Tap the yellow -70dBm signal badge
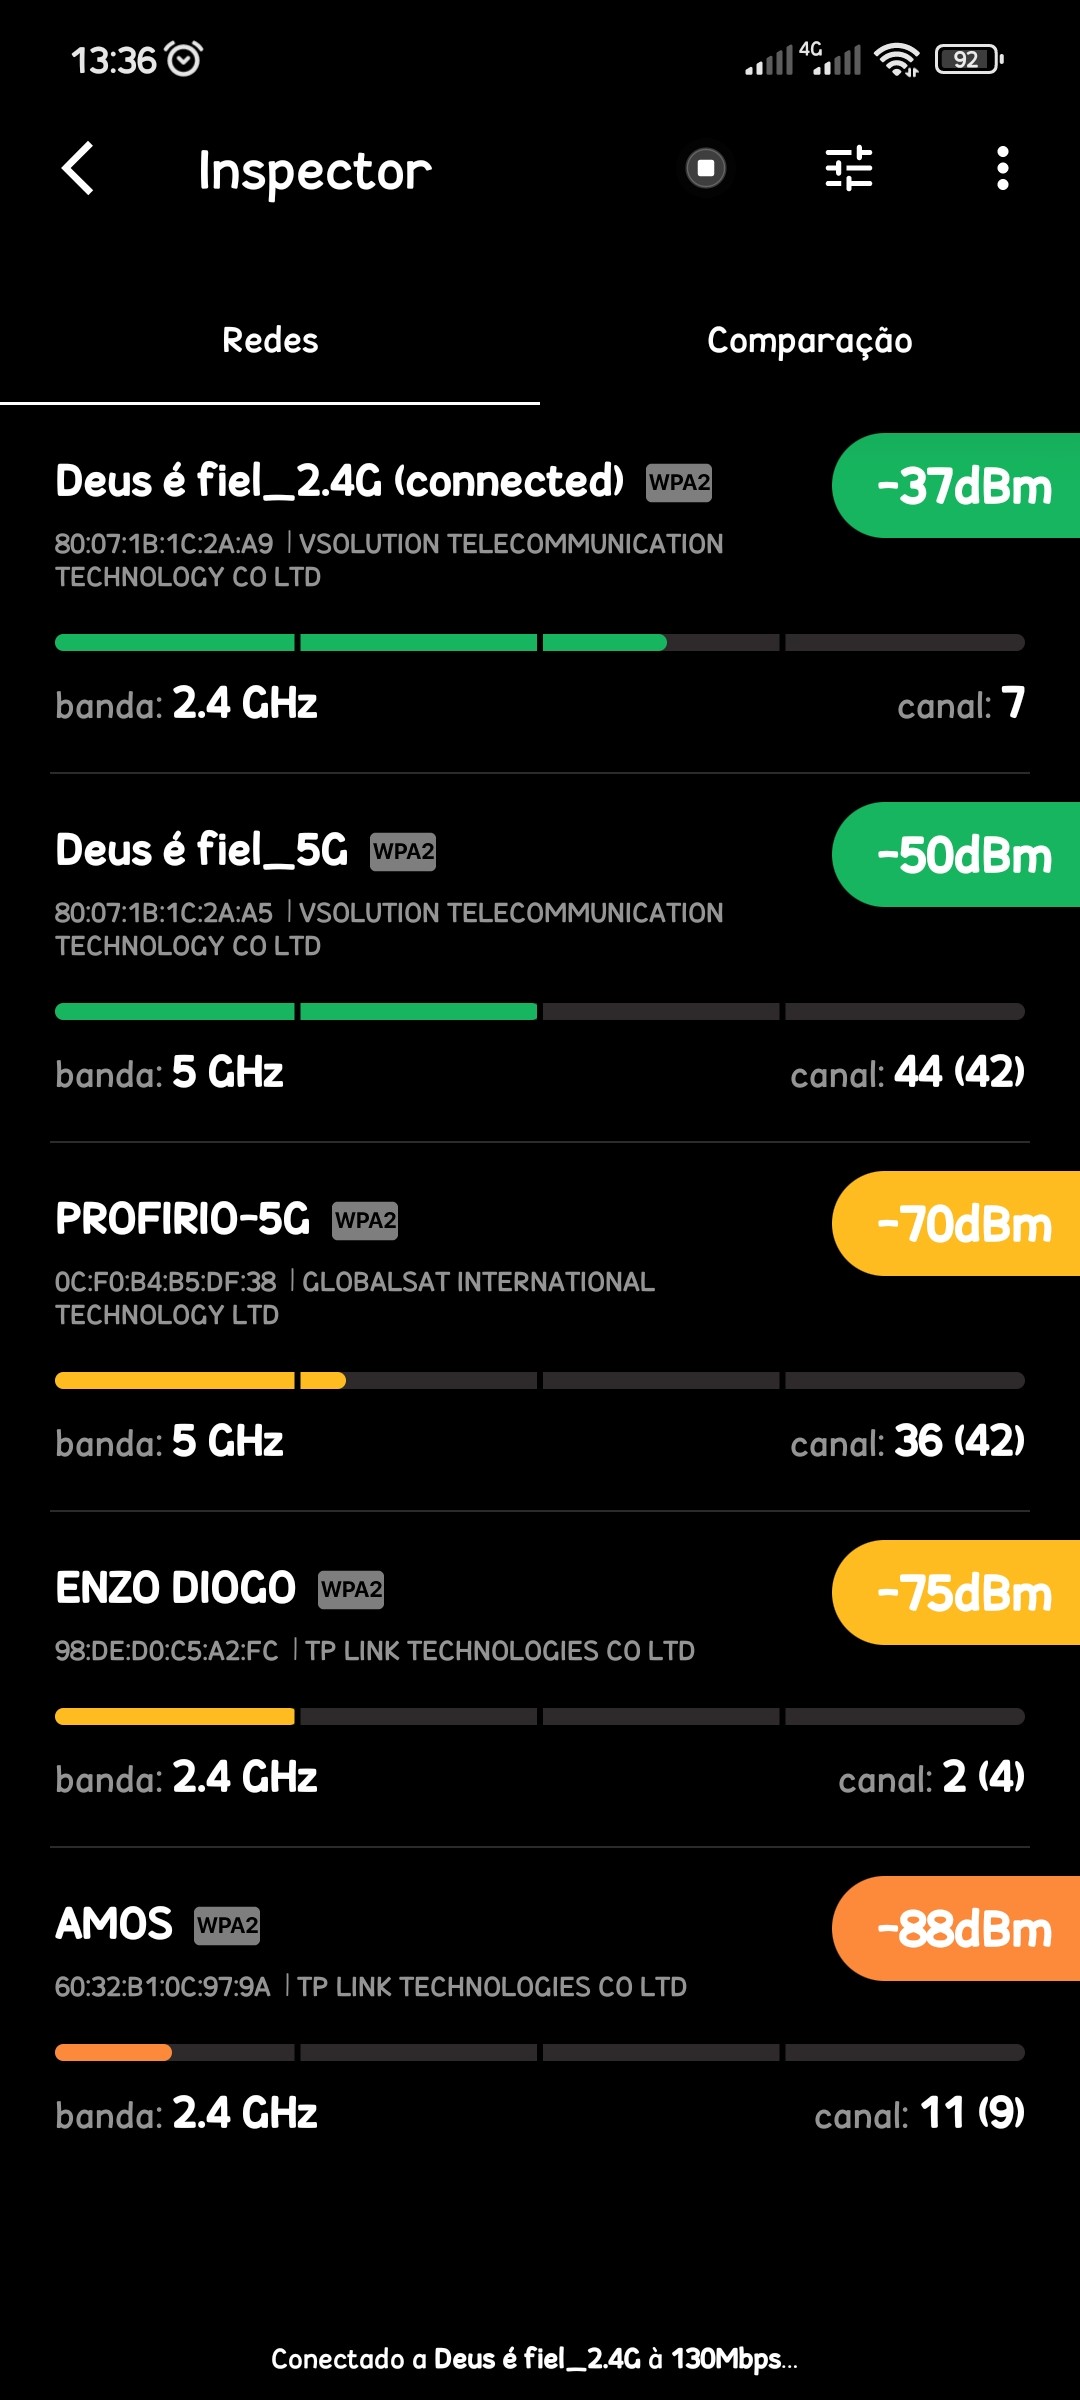The width and height of the screenshot is (1080, 2400). pos(962,1224)
